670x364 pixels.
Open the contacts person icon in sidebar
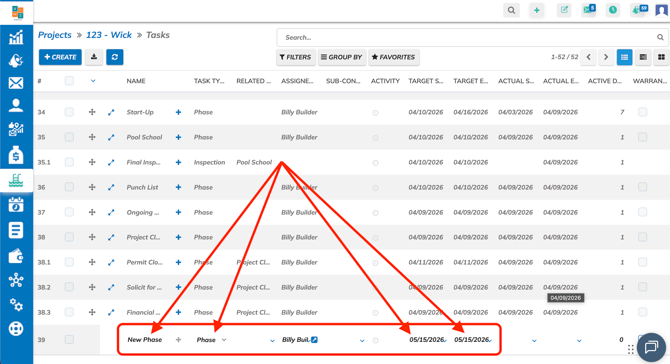(x=16, y=105)
